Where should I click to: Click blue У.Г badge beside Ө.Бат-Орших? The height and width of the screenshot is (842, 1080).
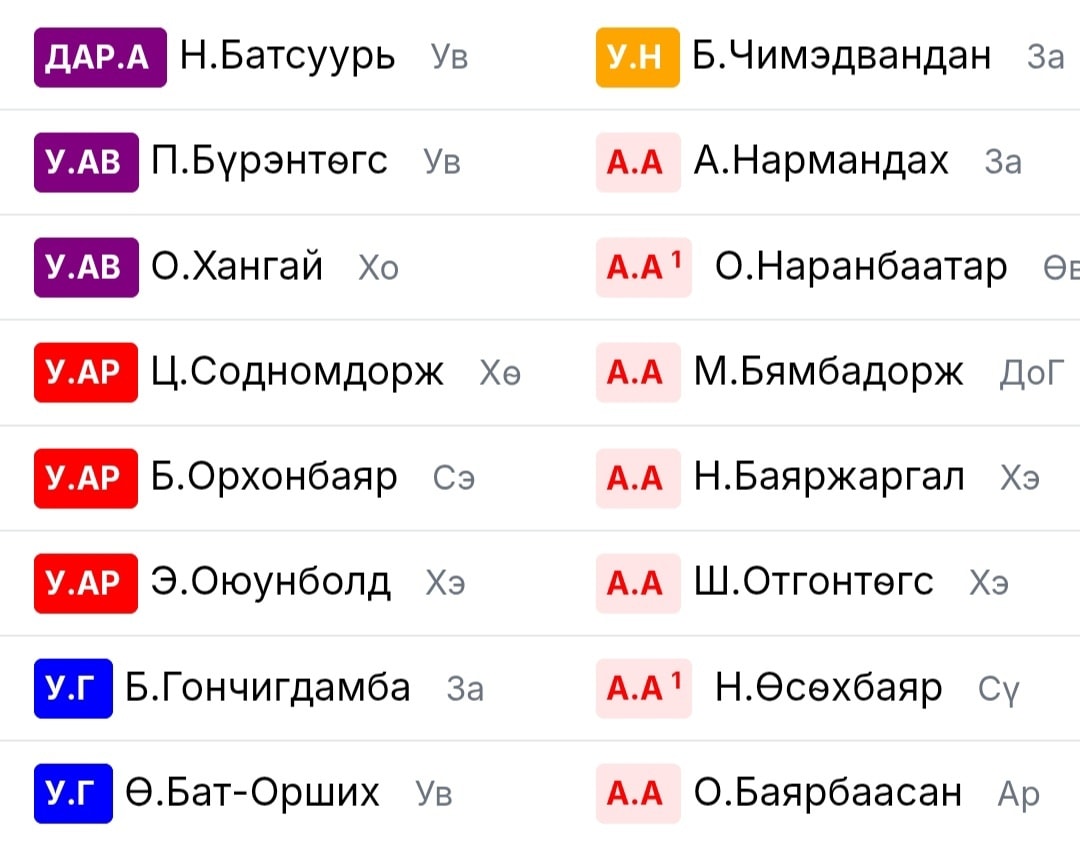tap(73, 793)
